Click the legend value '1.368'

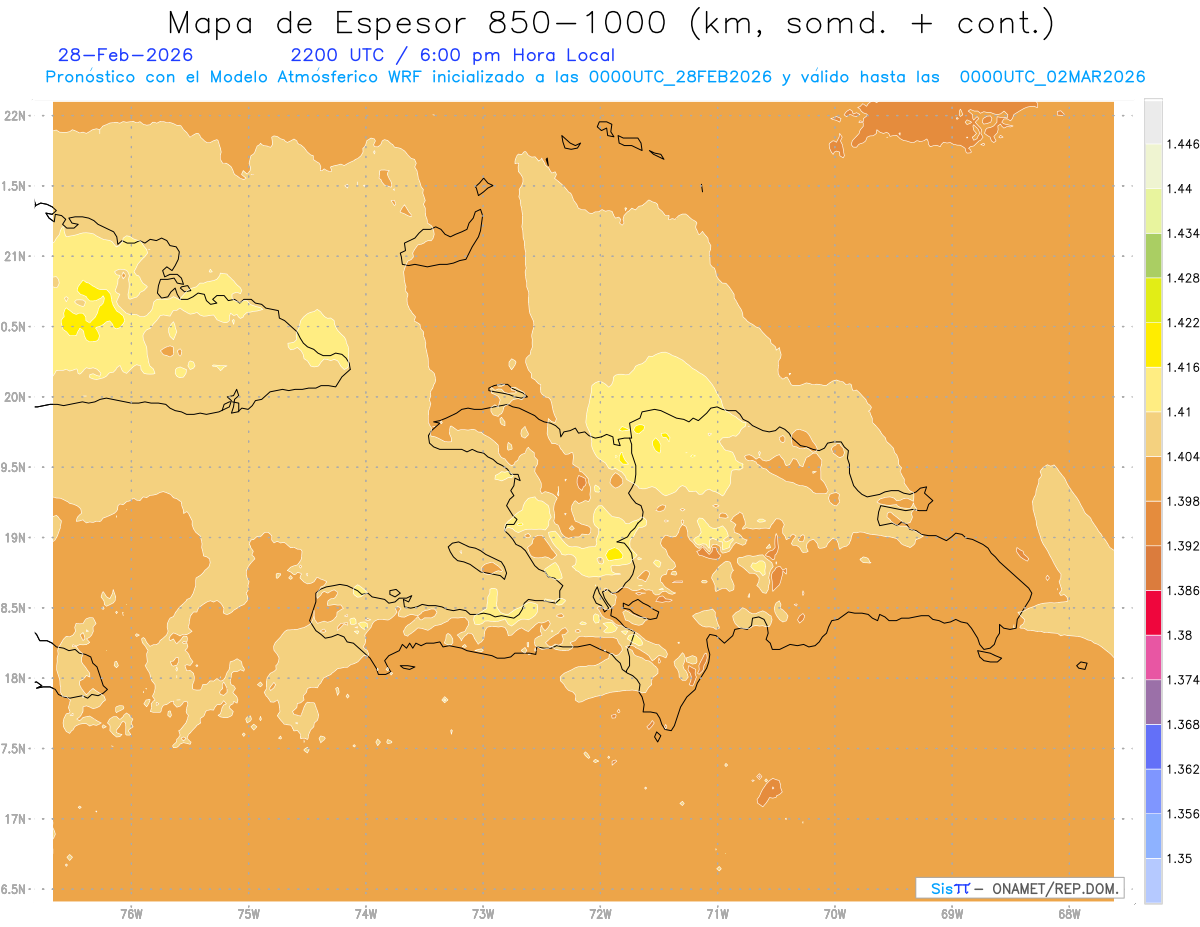[1183, 724]
